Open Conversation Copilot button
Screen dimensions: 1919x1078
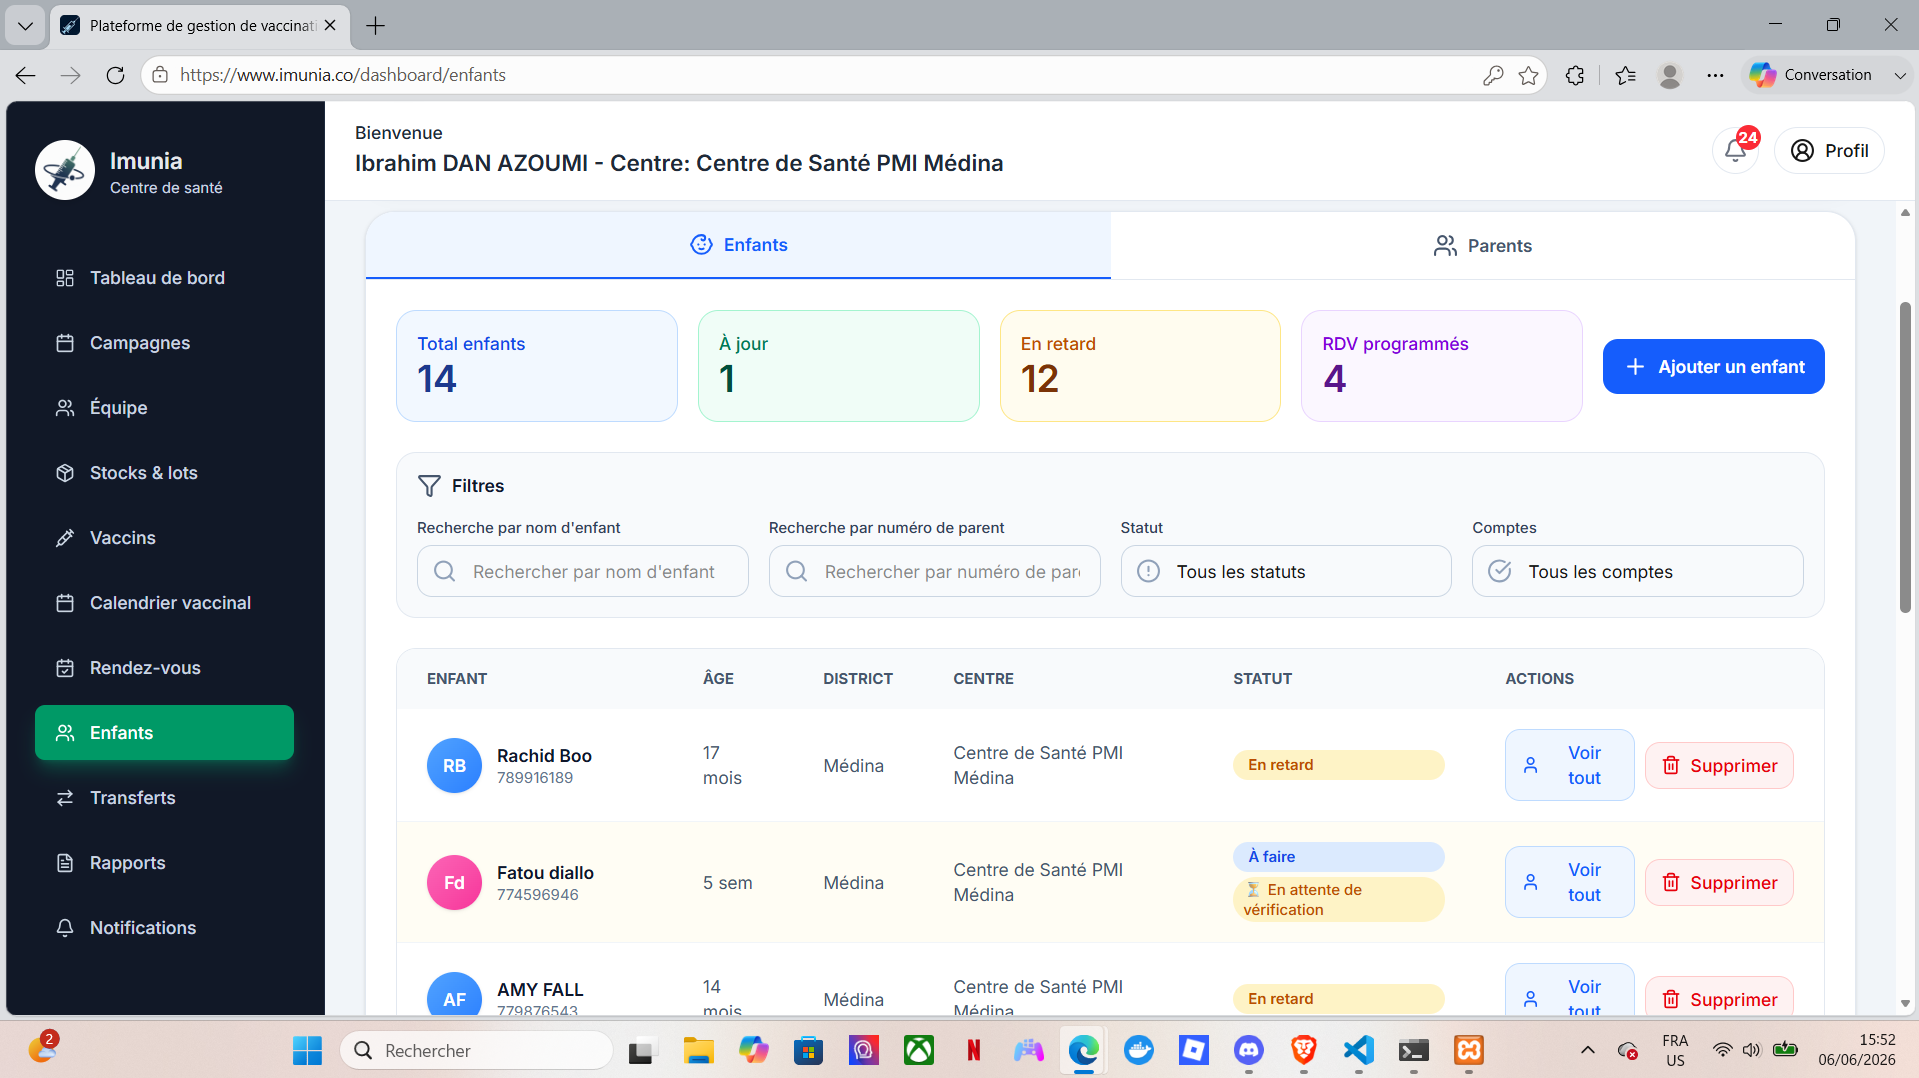tap(1811, 75)
